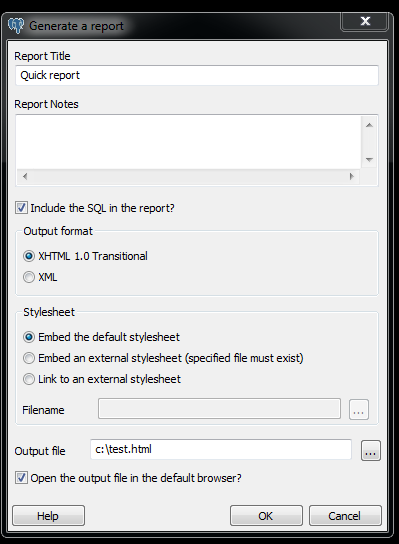
Task: Browse for output file with ellipsis button
Action: click(371, 451)
